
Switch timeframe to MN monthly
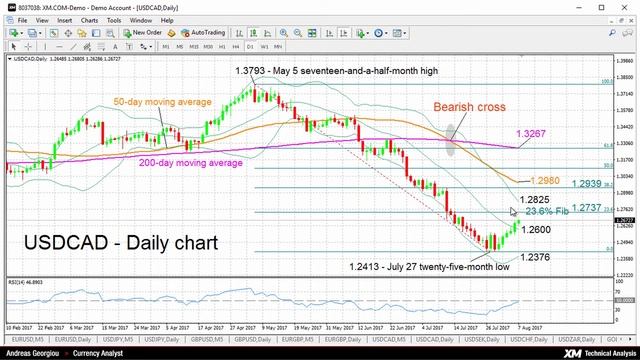[x=278, y=47]
